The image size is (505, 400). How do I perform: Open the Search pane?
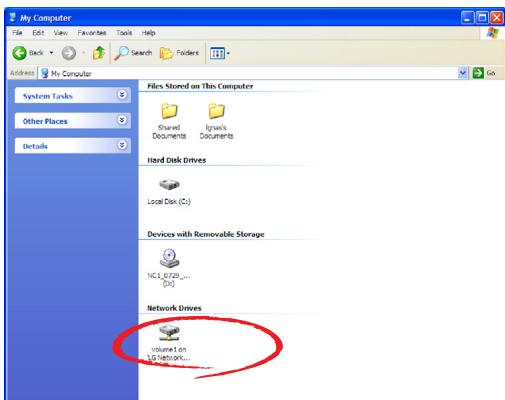pyautogui.click(x=133, y=53)
